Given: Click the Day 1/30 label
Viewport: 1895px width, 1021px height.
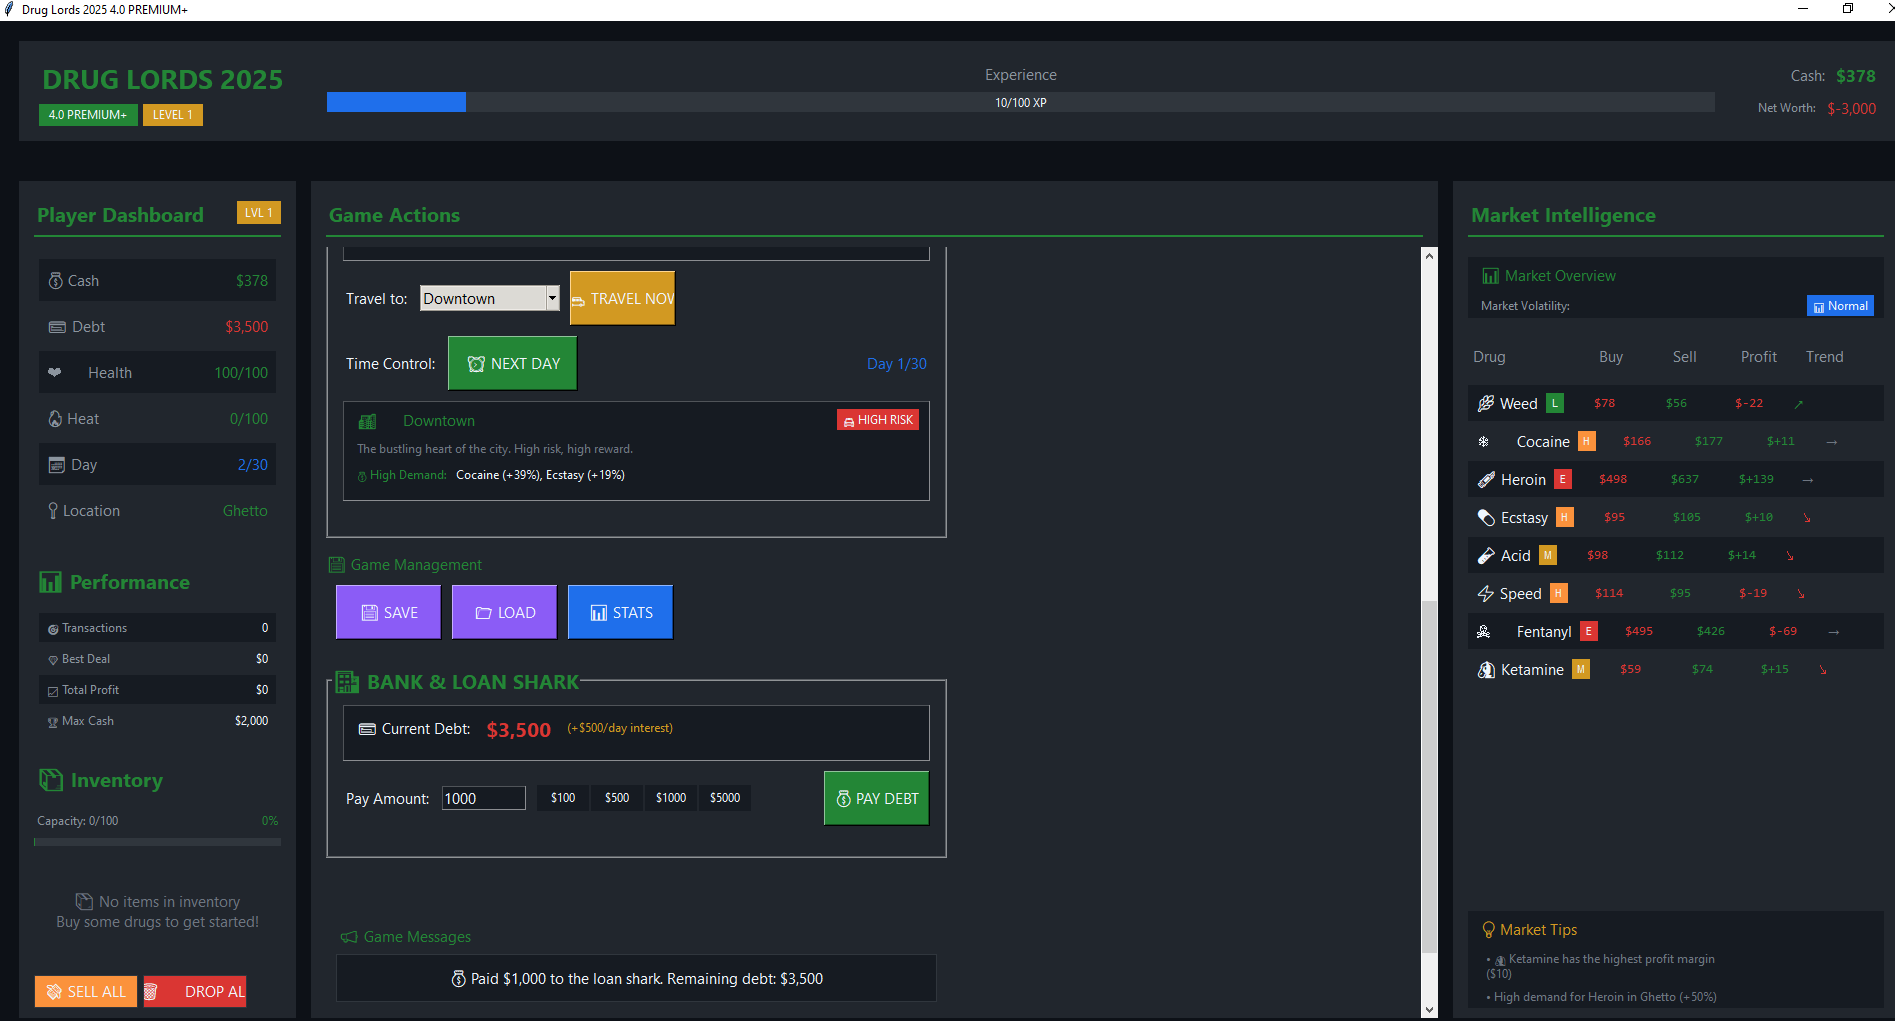Looking at the screenshot, I should [x=897, y=364].
